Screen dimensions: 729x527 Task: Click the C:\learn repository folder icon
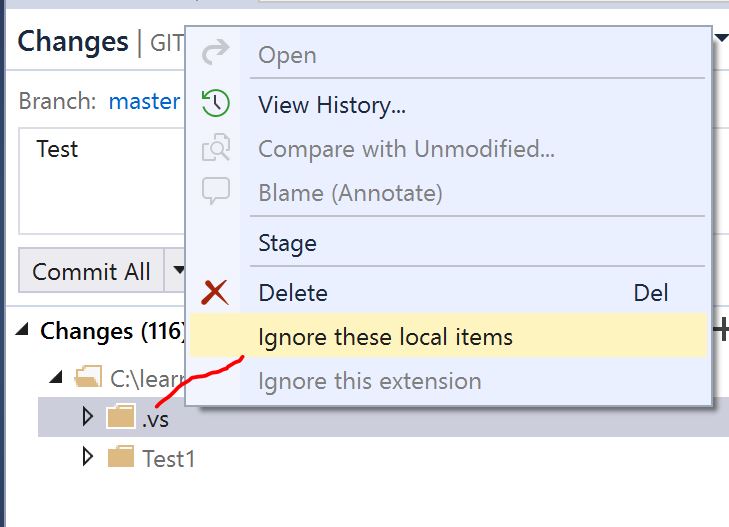coord(89,378)
